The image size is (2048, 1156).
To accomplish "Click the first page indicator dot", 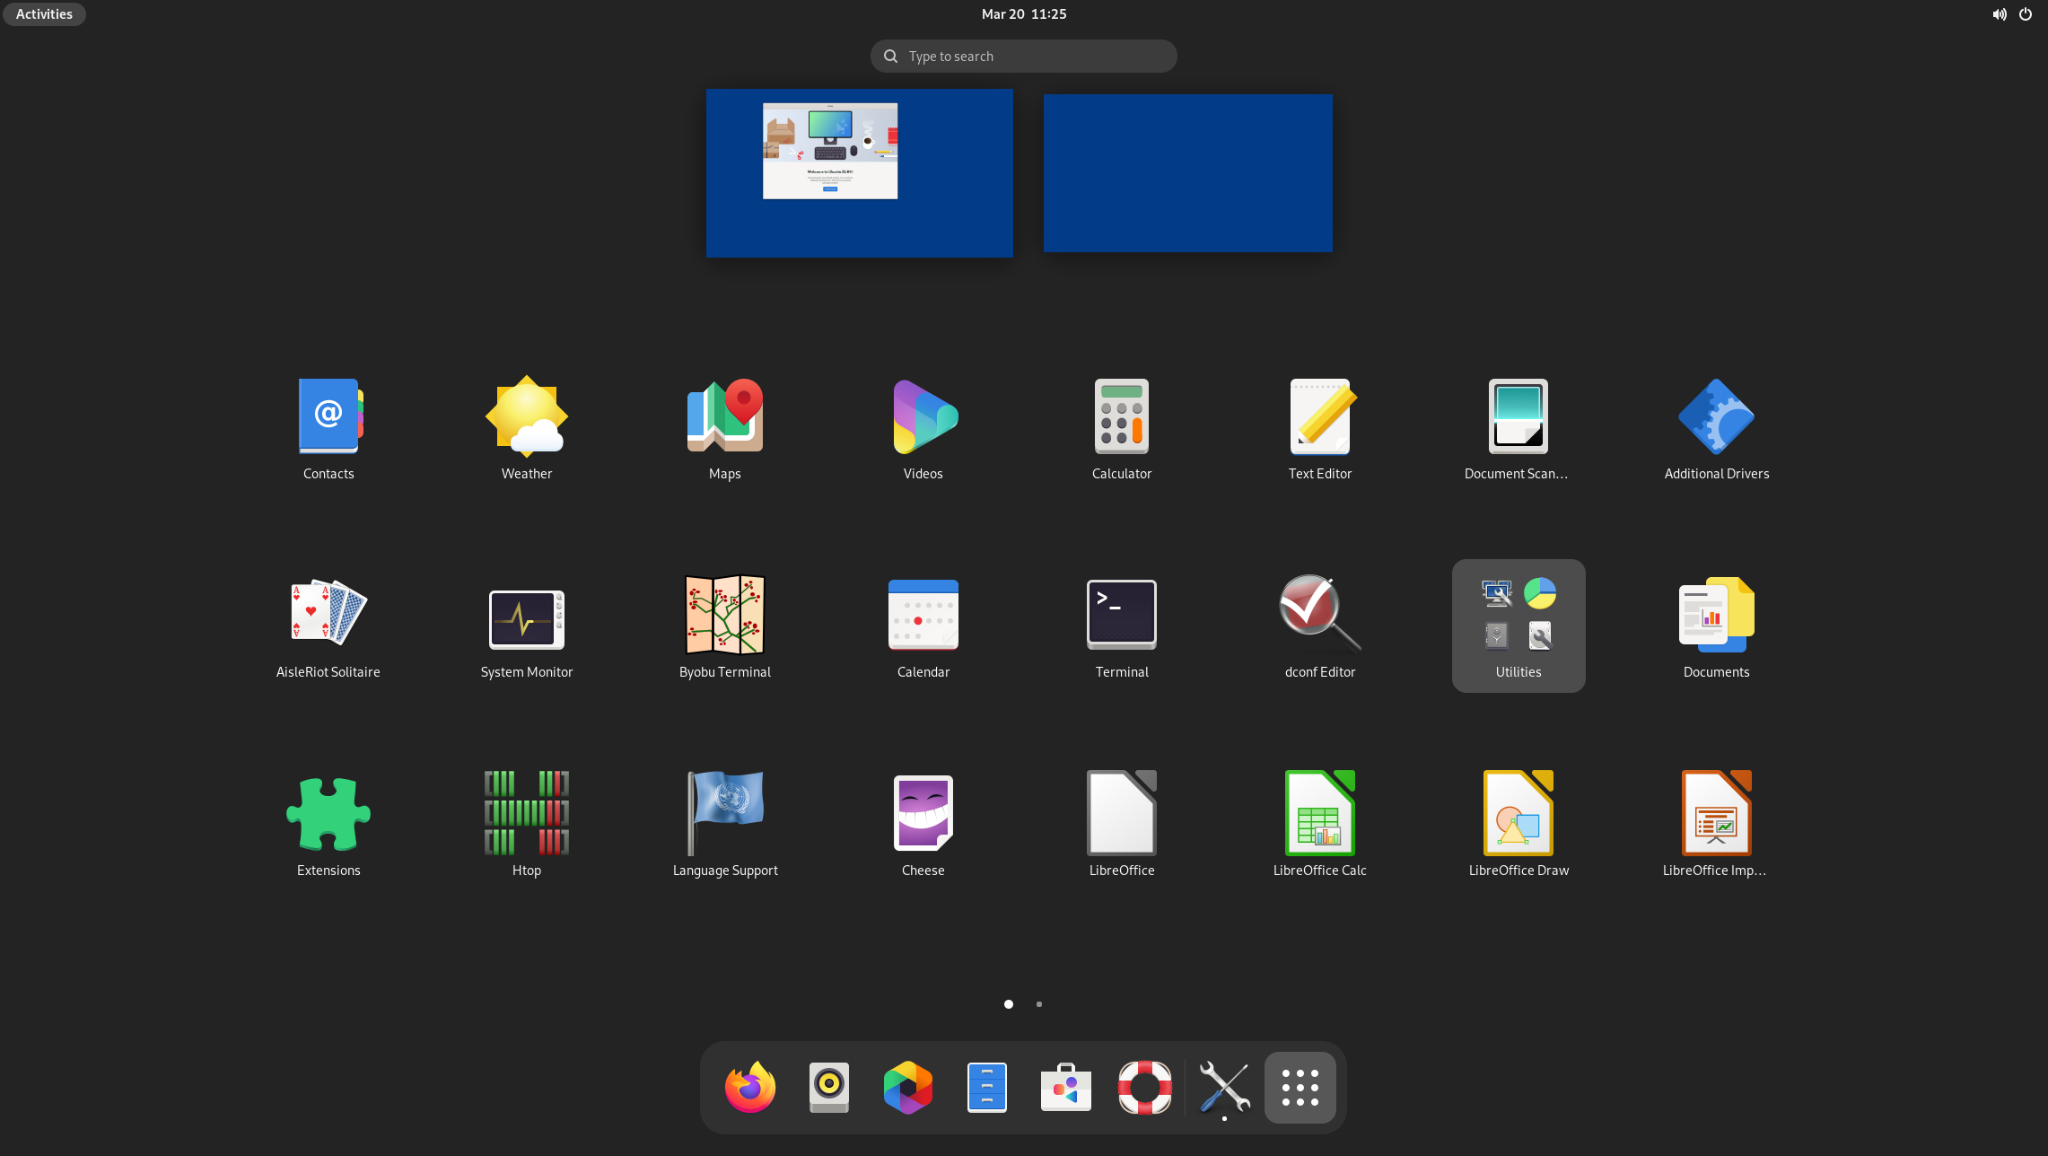I will (x=1009, y=1003).
